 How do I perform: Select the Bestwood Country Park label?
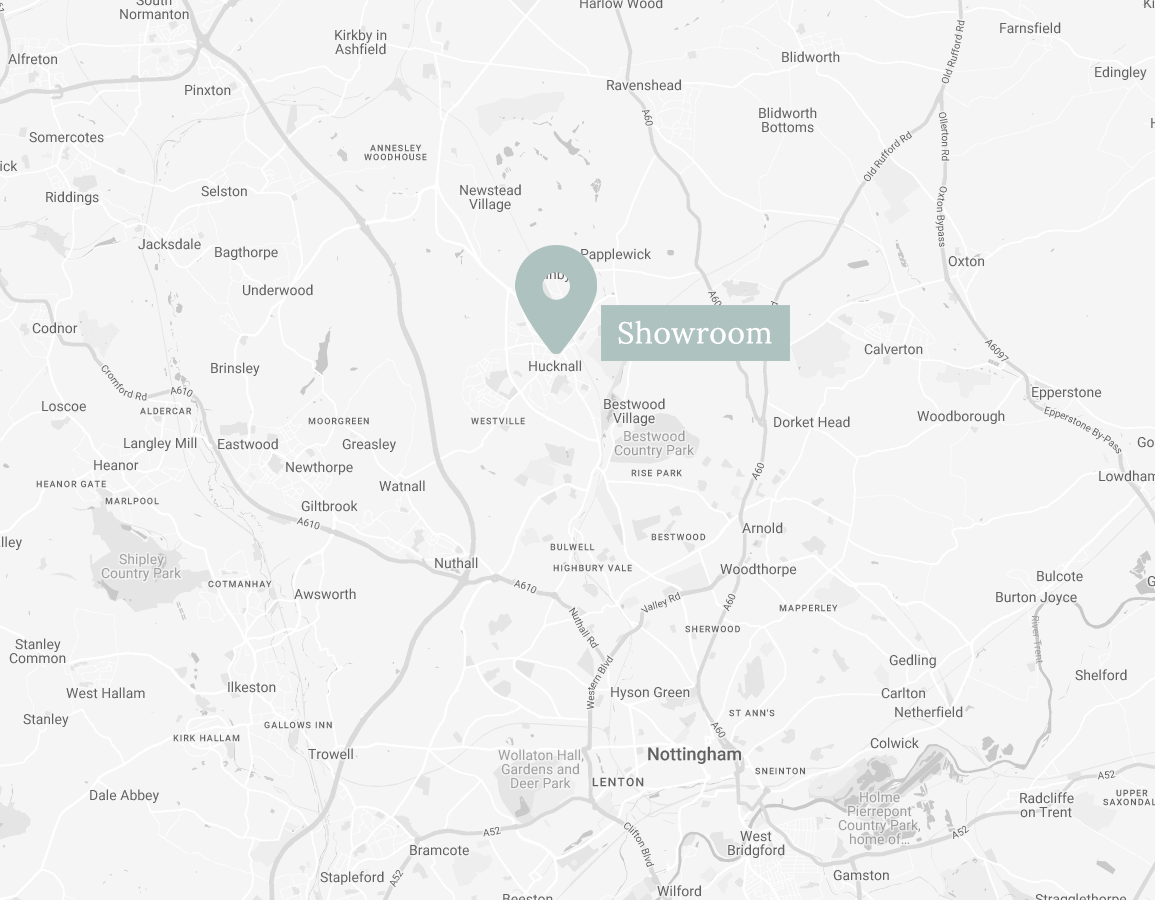(x=654, y=443)
